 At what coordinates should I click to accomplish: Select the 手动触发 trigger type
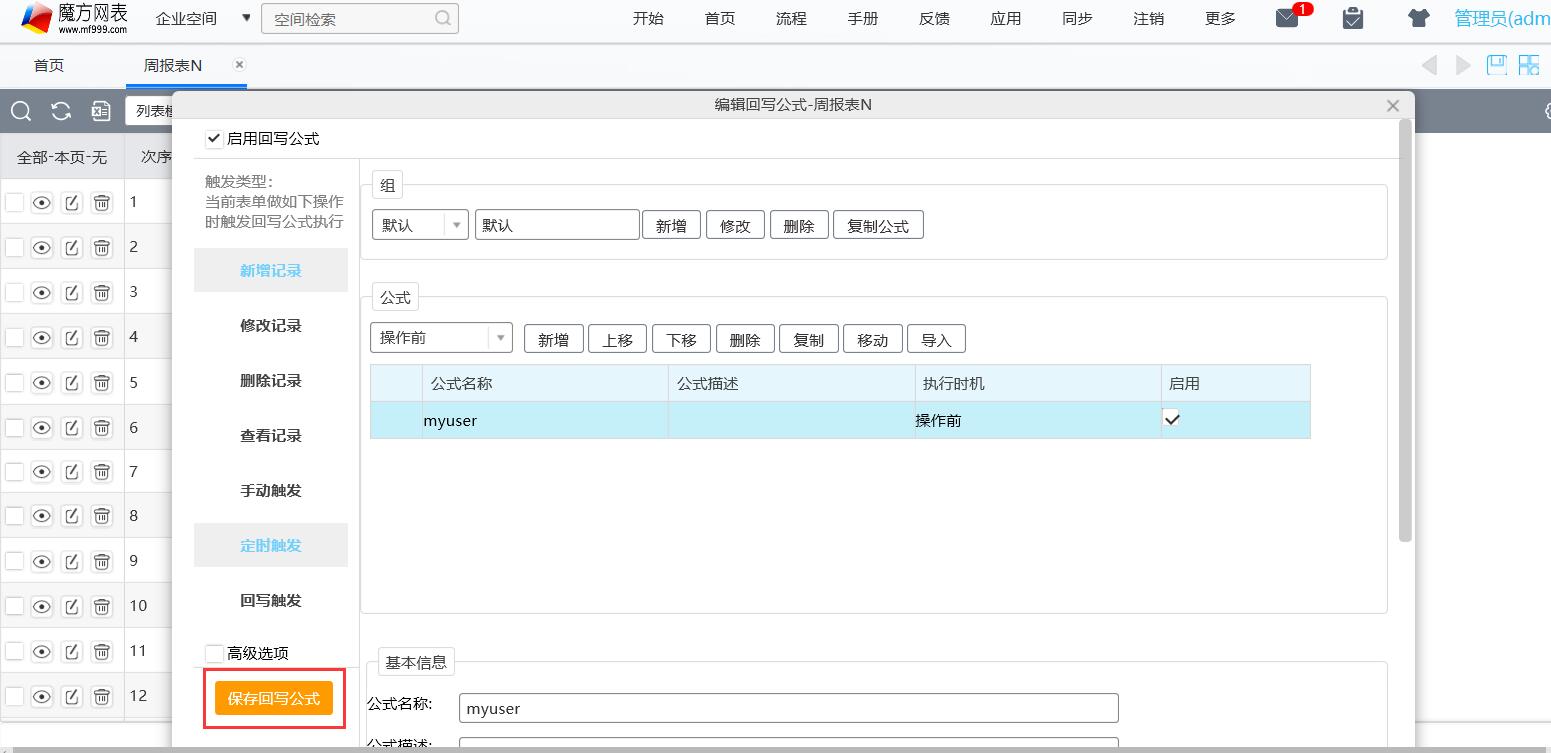click(x=271, y=491)
